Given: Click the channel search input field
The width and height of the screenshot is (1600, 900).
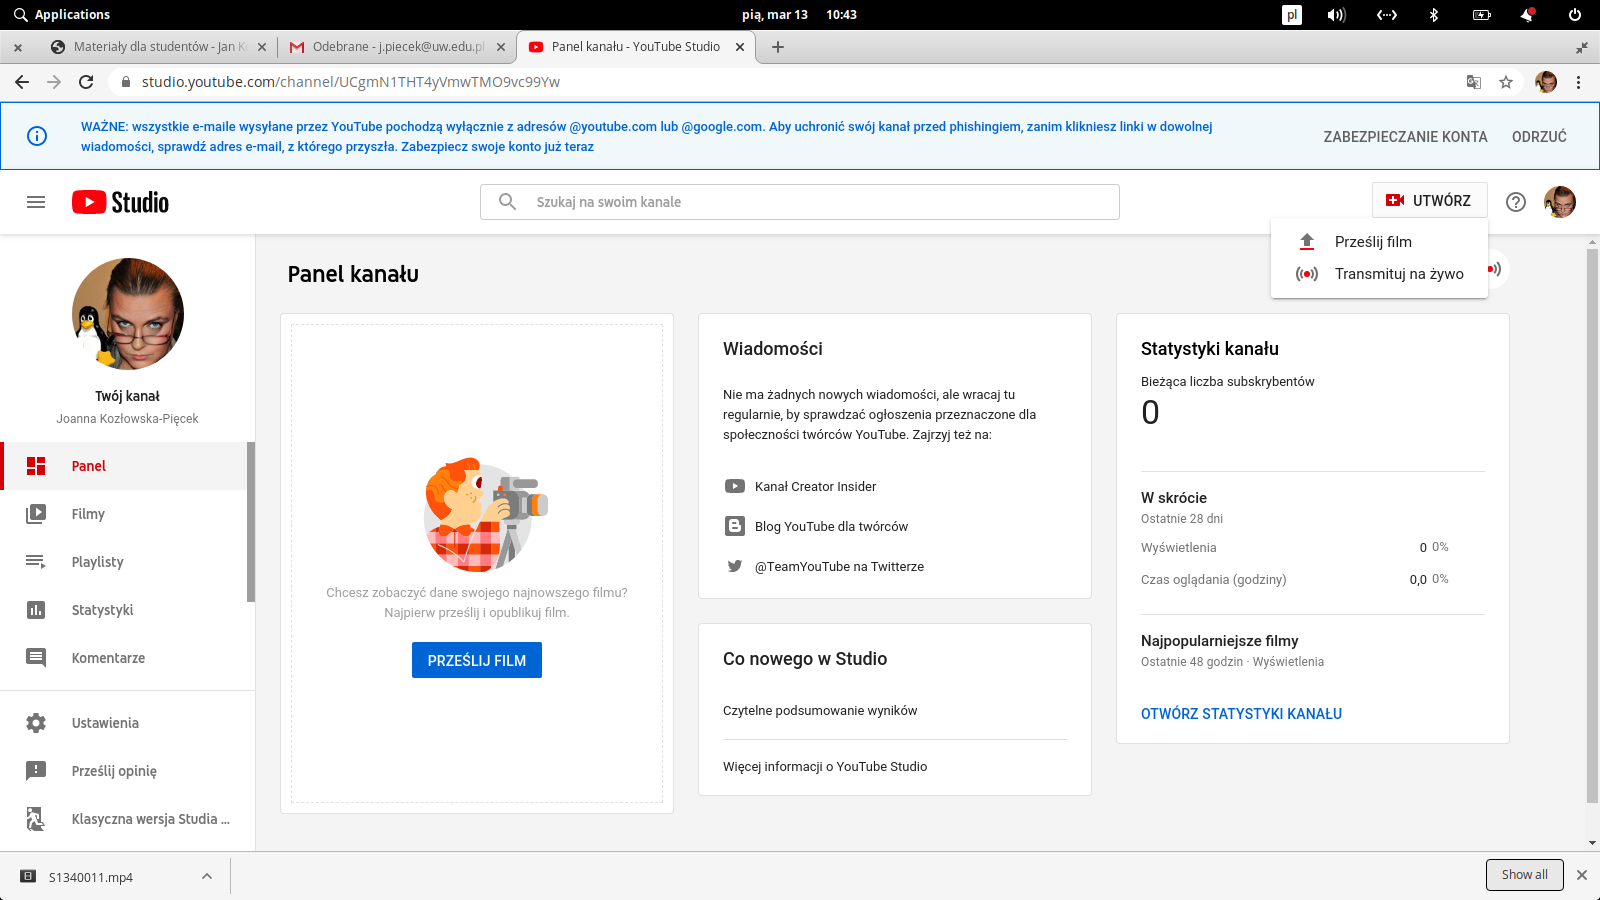Looking at the screenshot, I should tap(800, 202).
